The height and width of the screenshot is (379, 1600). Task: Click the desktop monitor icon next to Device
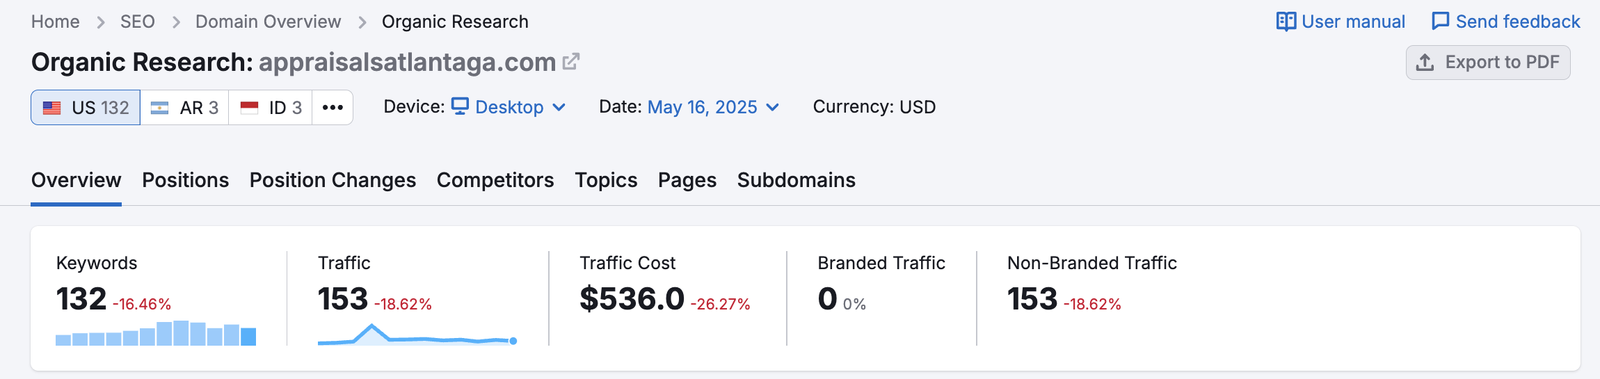coord(460,107)
